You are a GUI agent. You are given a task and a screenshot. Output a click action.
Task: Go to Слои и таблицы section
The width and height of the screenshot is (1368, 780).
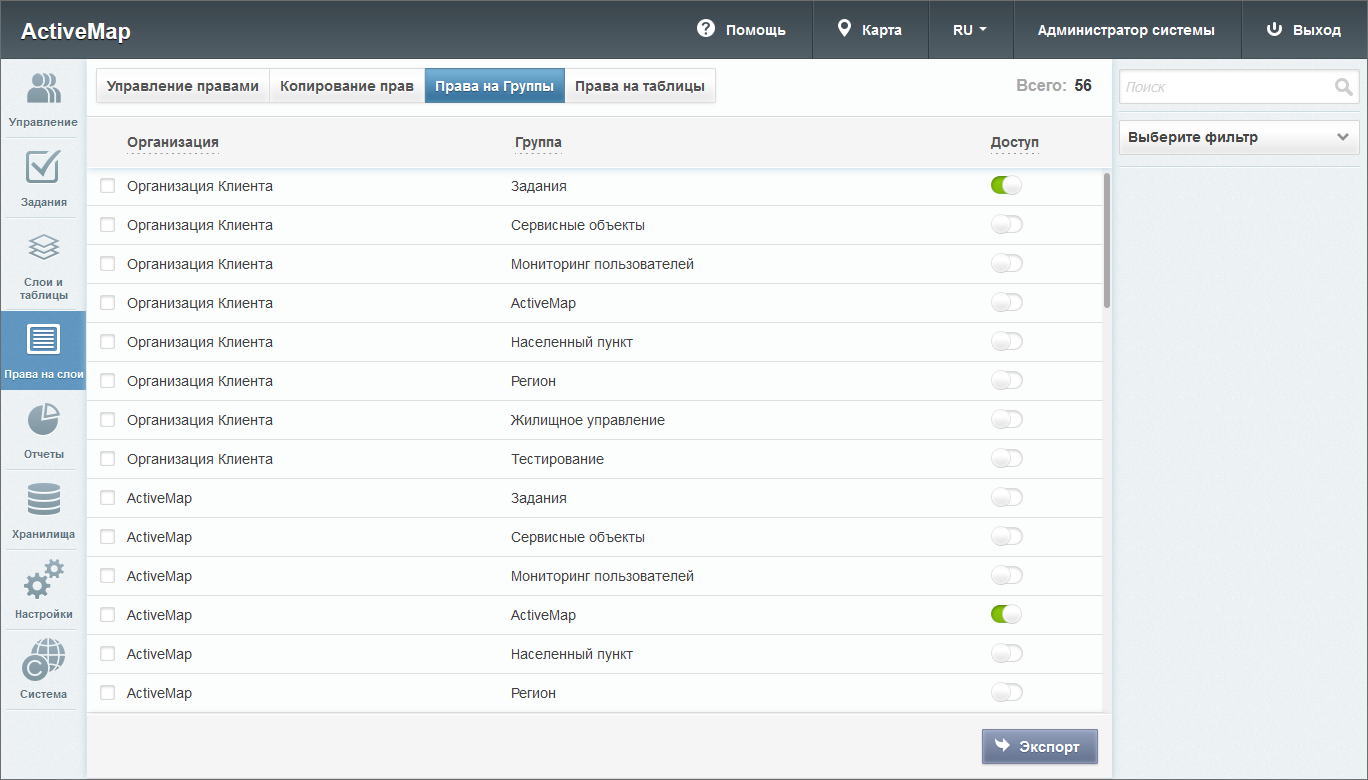pos(43,264)
